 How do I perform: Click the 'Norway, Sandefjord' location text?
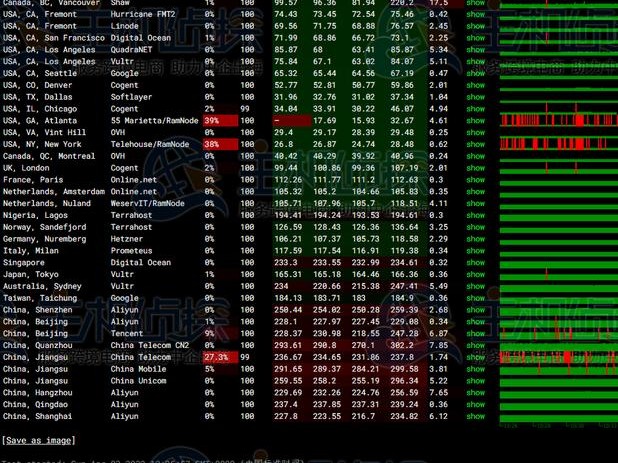(45, 227)
